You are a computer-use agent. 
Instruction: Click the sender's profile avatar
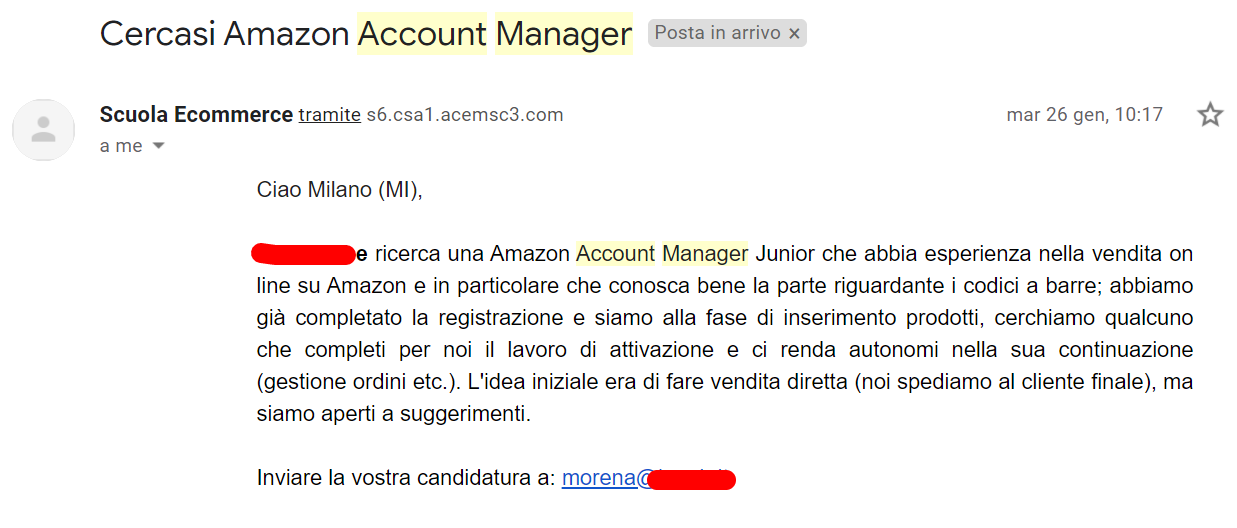(43, 130)
